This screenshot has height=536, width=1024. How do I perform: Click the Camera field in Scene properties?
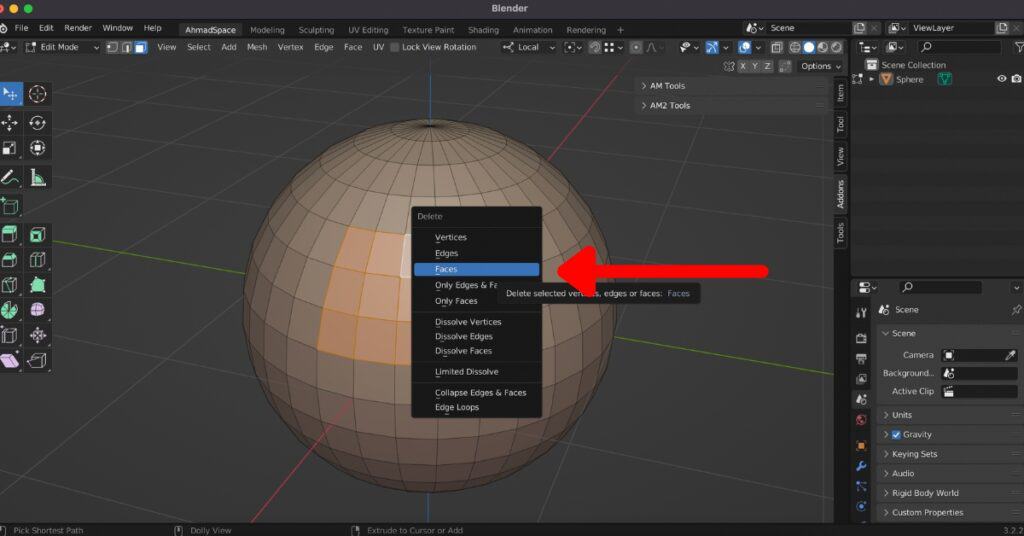[x=979, y=355]
